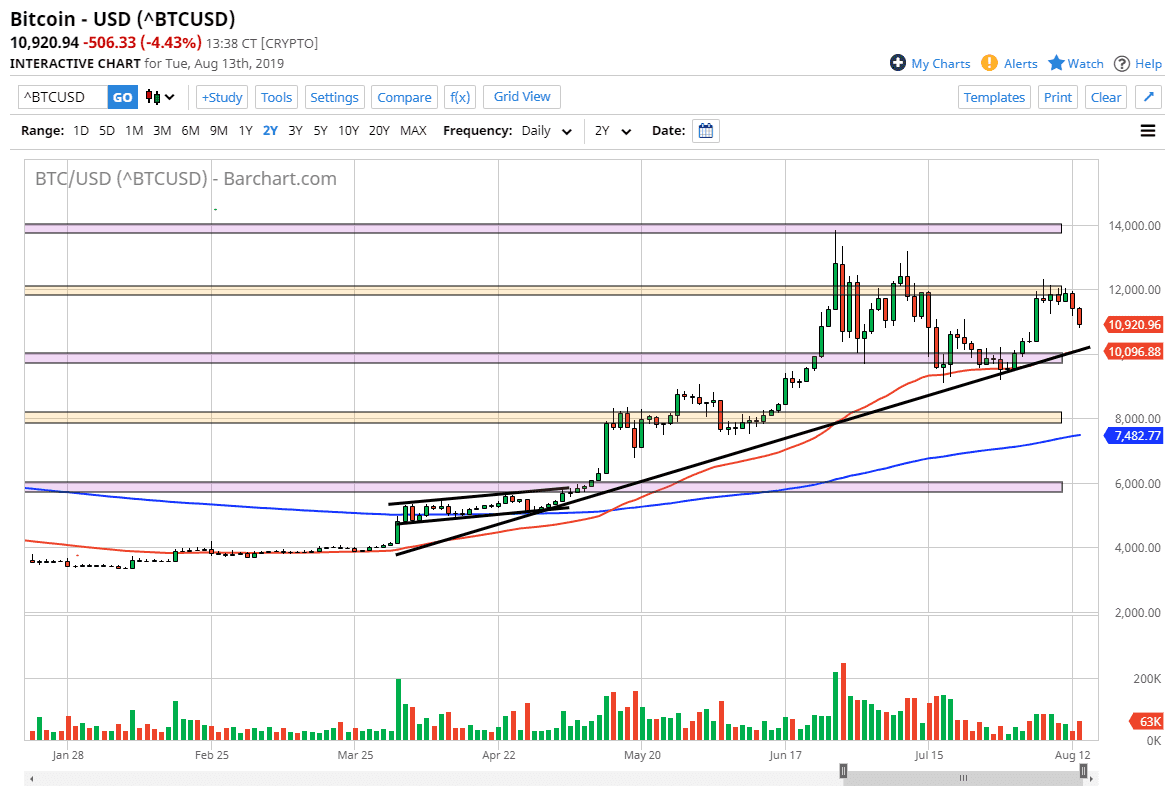
Task: Open Help via the question mark icon
Action: [x=1122, y=63]
